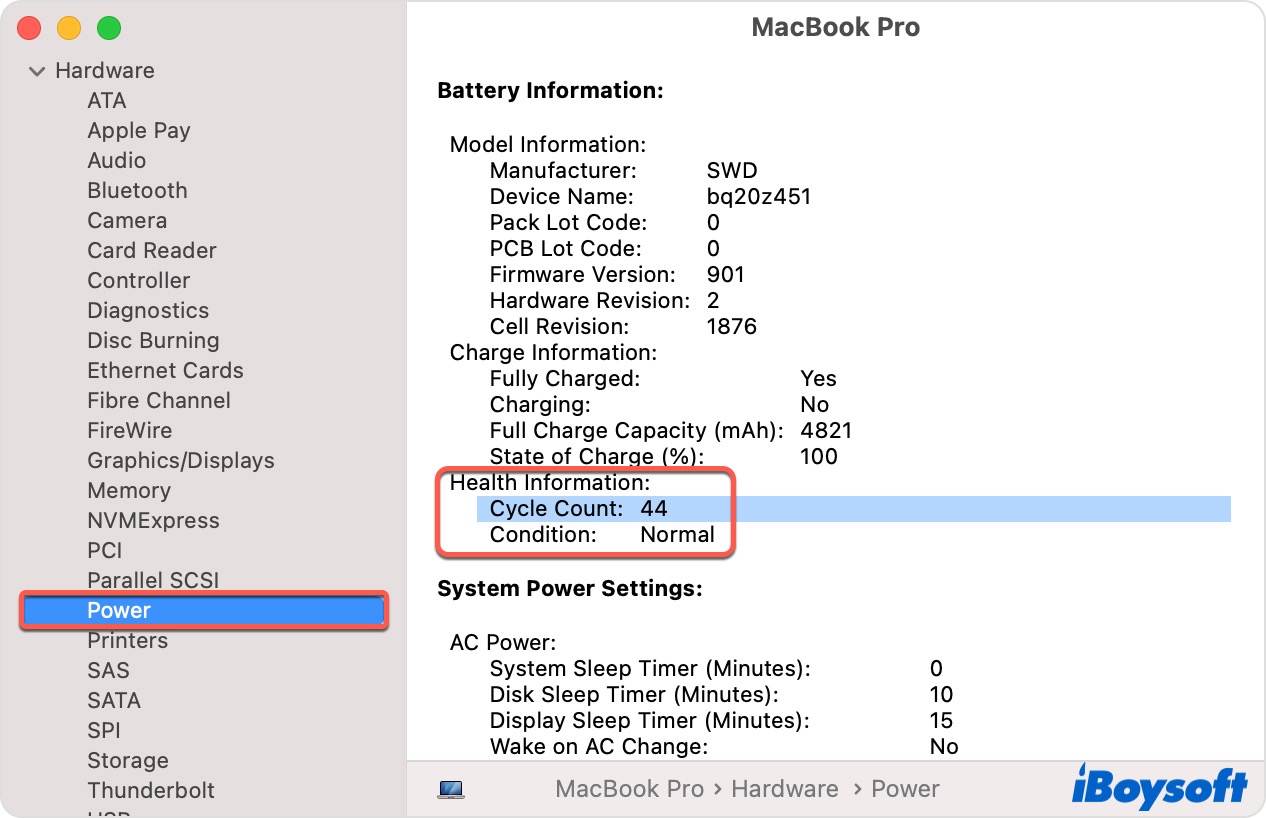Open the Bluetooth hardware section

[137, 191]
